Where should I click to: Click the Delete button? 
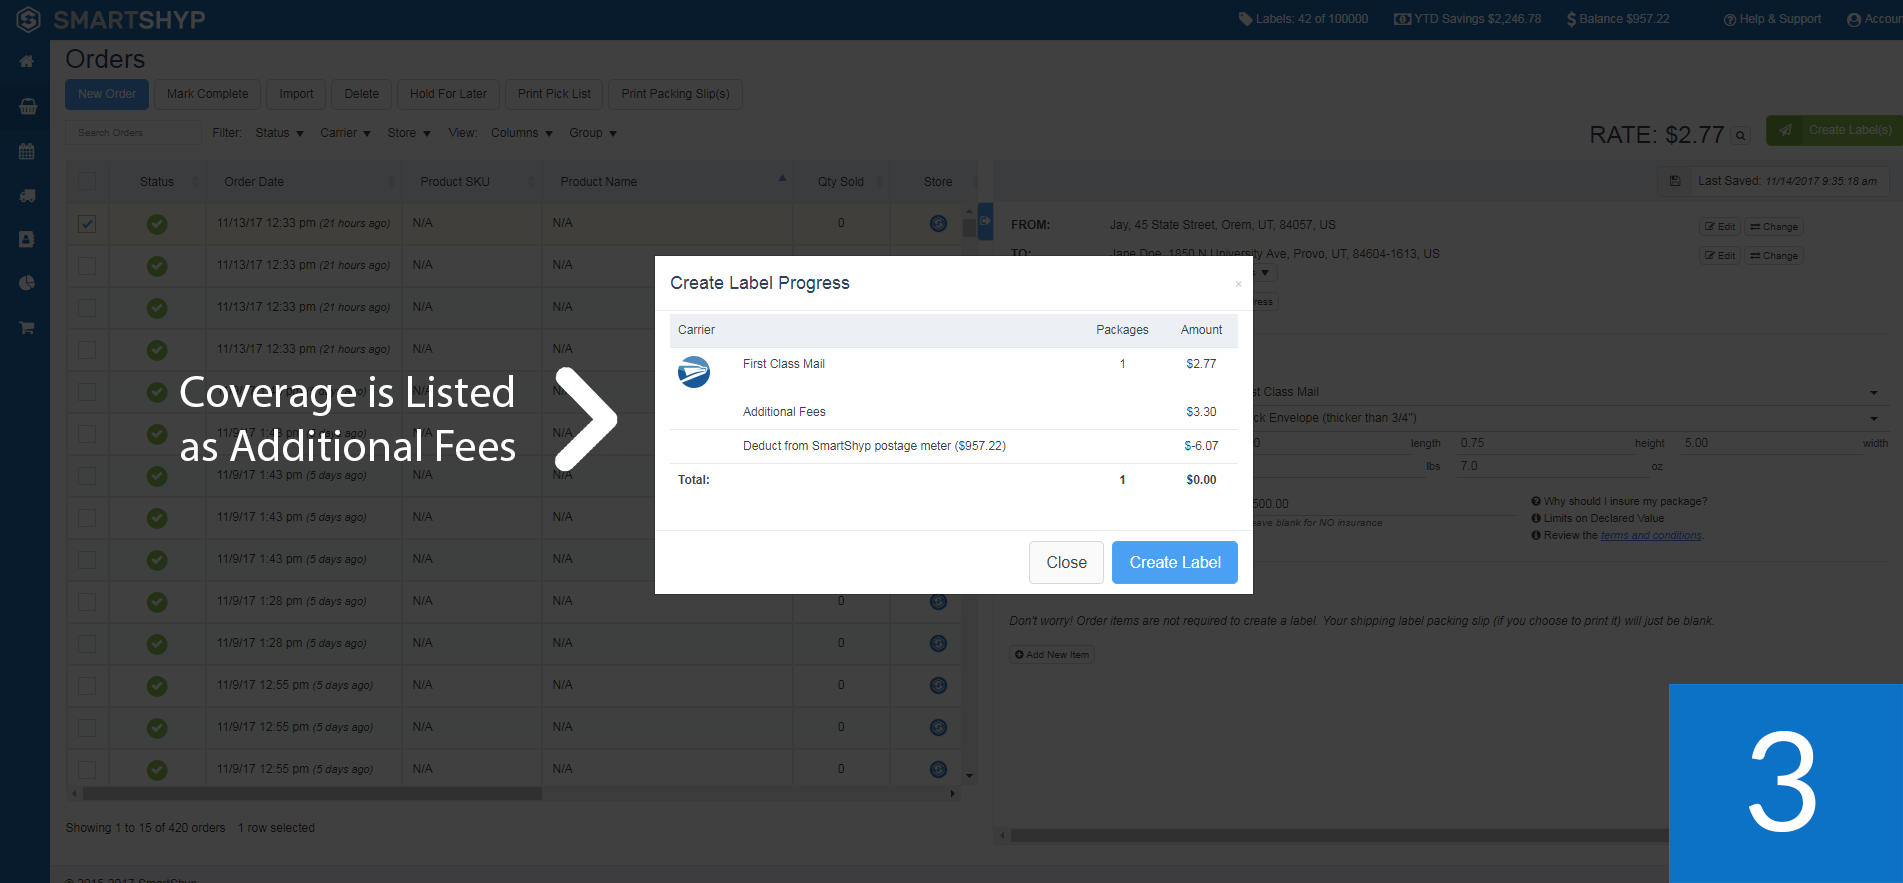(361, 94)
